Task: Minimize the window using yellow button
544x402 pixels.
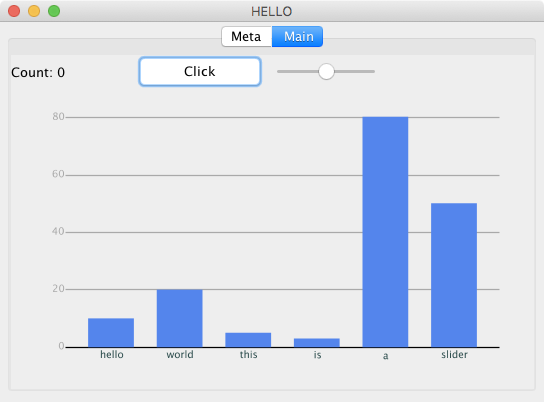Action: tap(34, 11)
